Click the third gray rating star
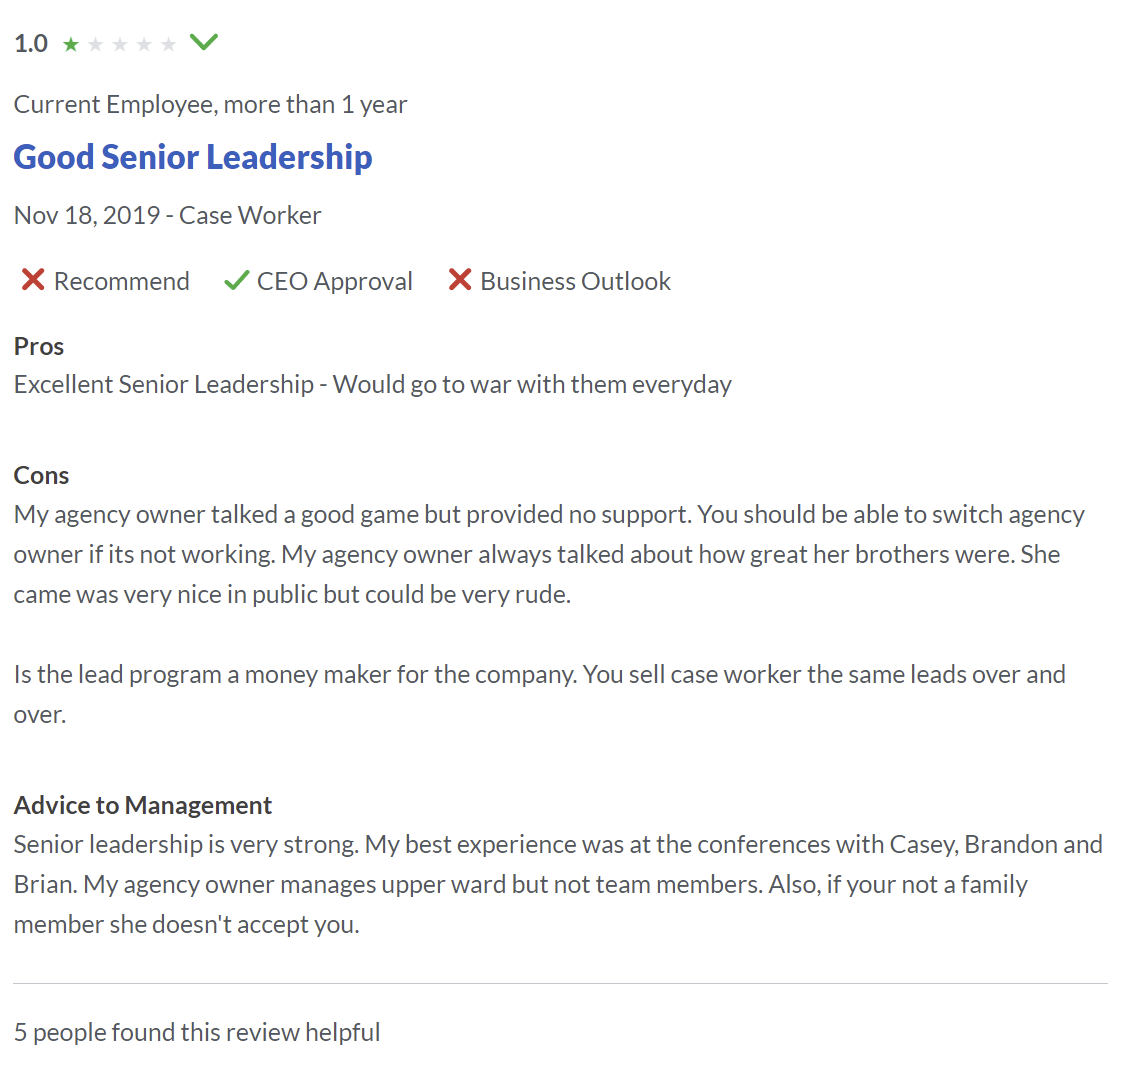 click(120, 44)
